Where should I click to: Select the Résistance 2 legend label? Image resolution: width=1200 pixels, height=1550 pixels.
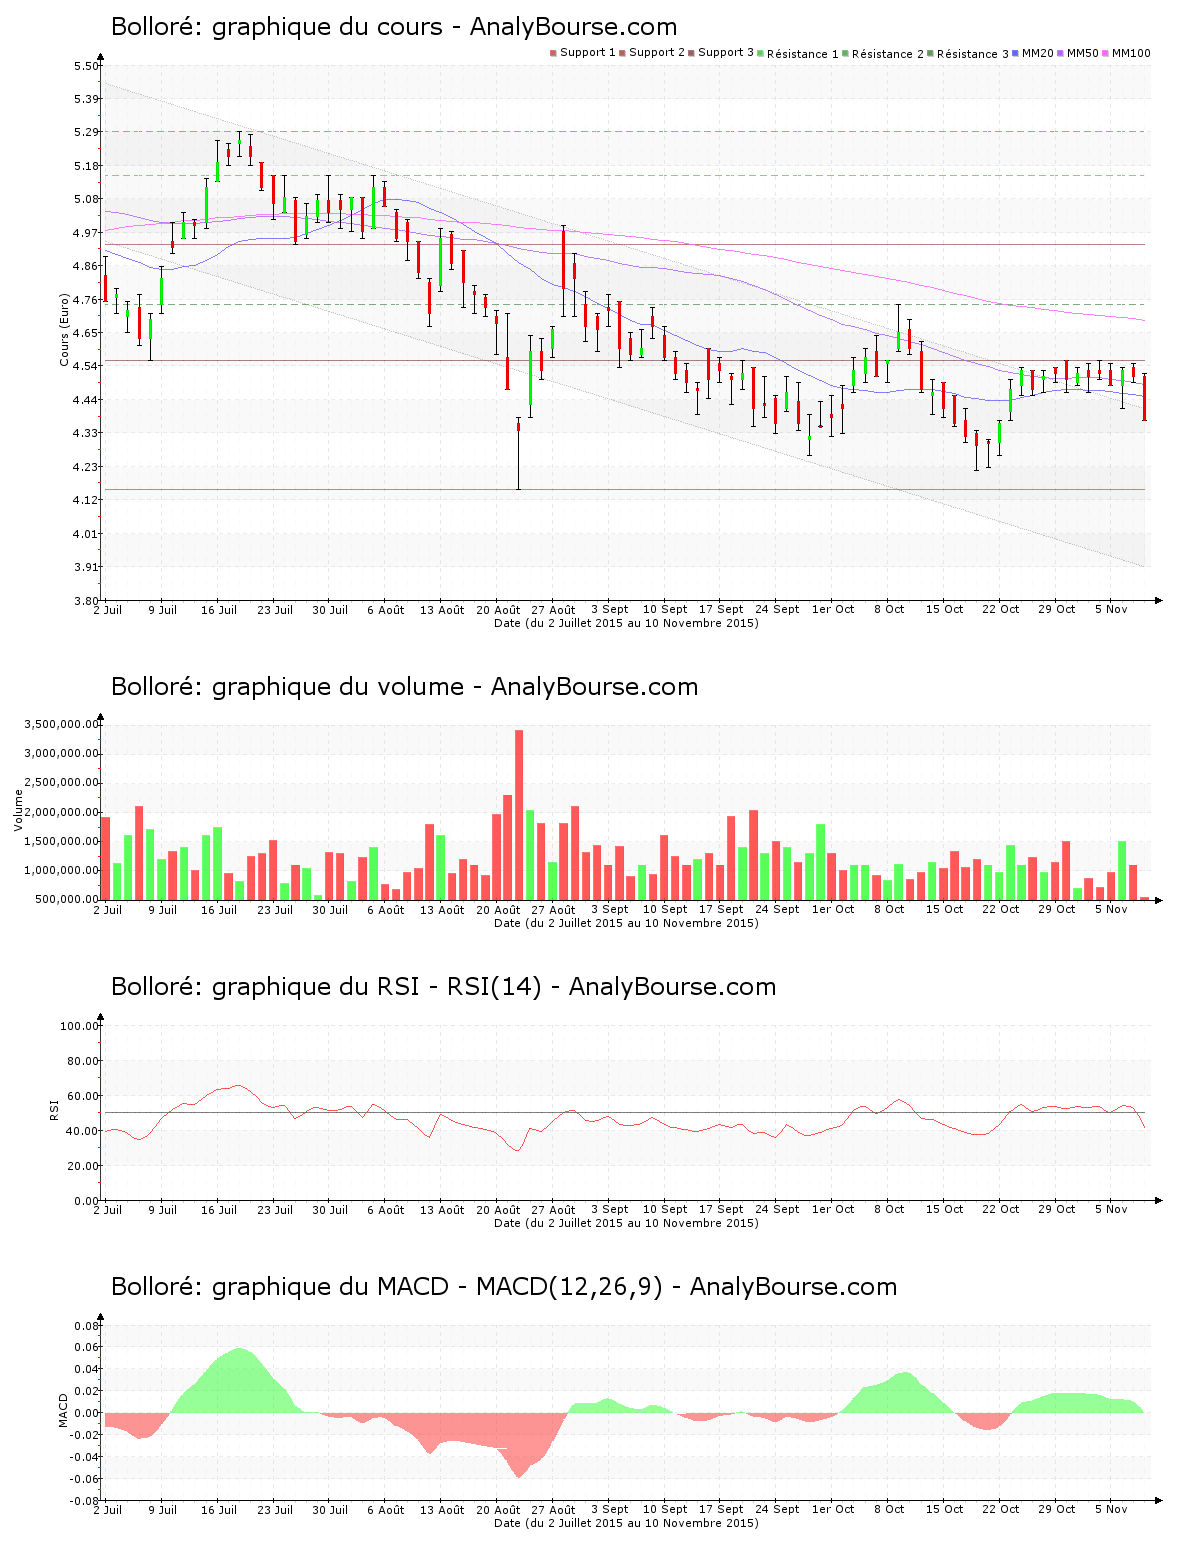[x=888, y=54]
